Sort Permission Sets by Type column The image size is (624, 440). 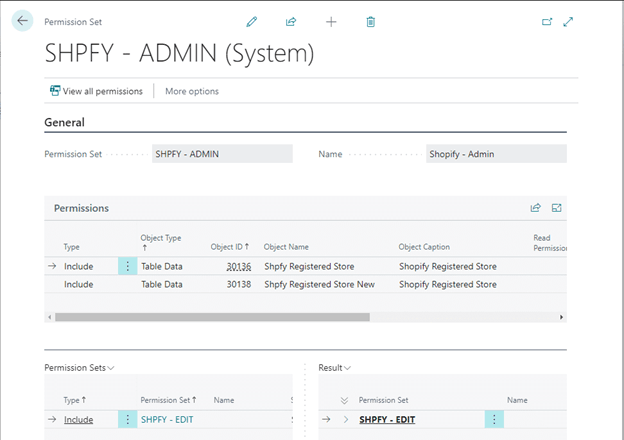pos(74,400)
